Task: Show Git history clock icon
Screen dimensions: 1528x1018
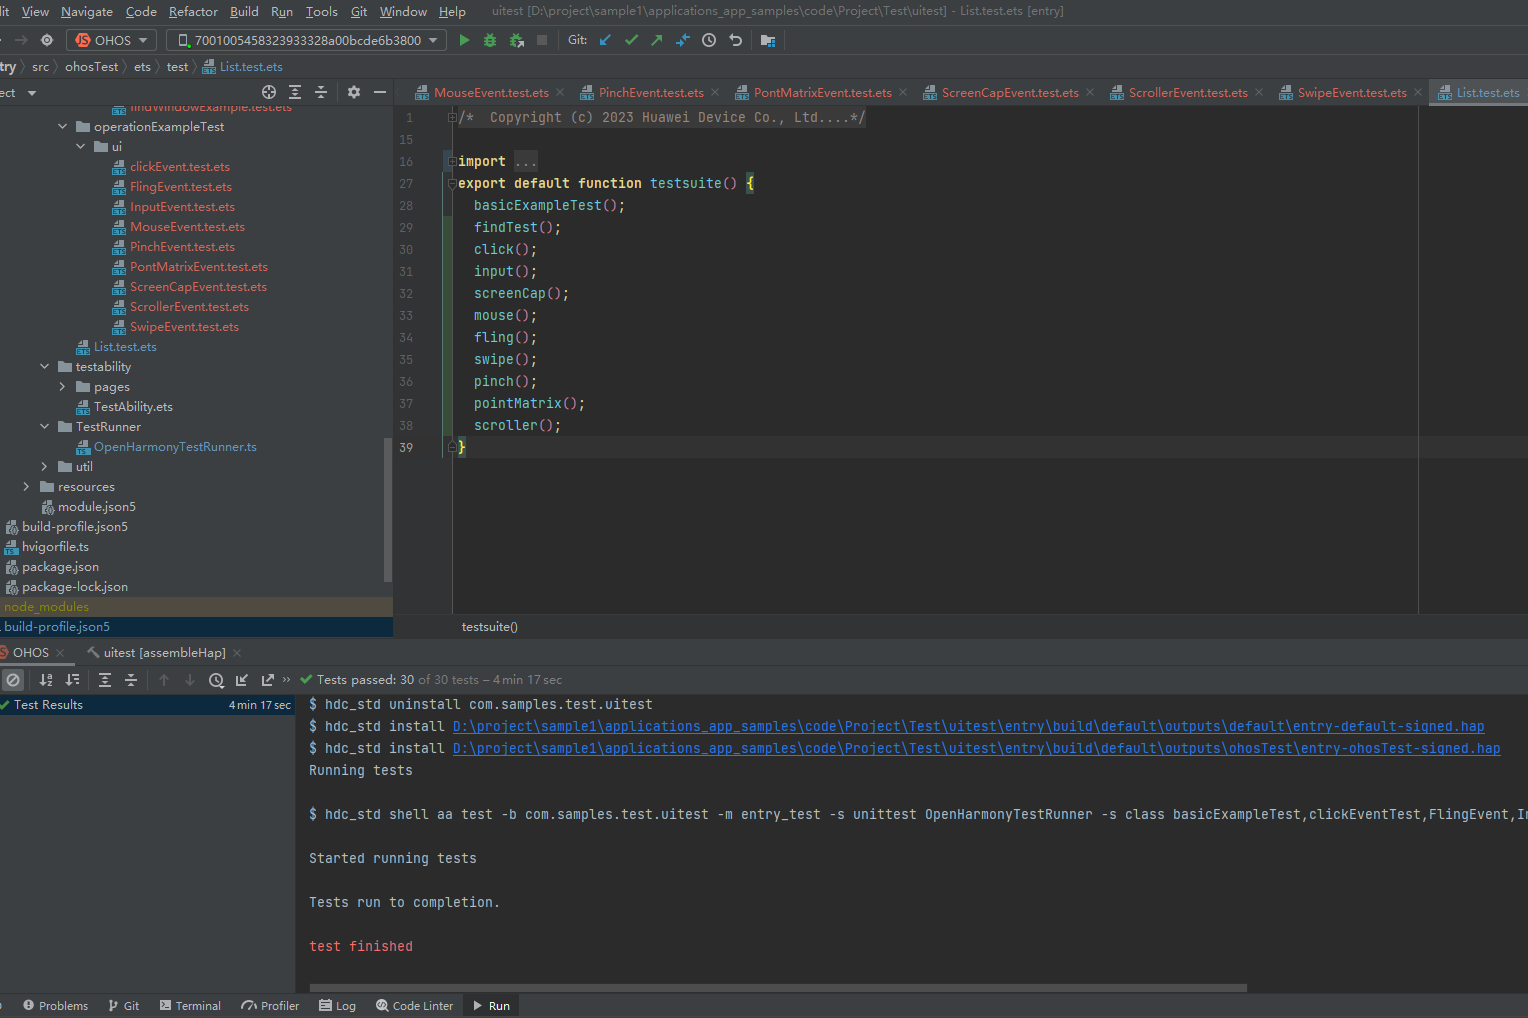Action: click(x=709, y=40)
